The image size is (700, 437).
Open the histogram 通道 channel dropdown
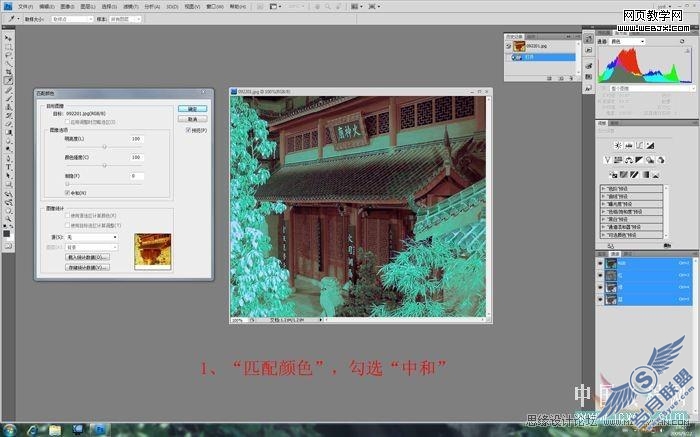(x=628, y=42)
